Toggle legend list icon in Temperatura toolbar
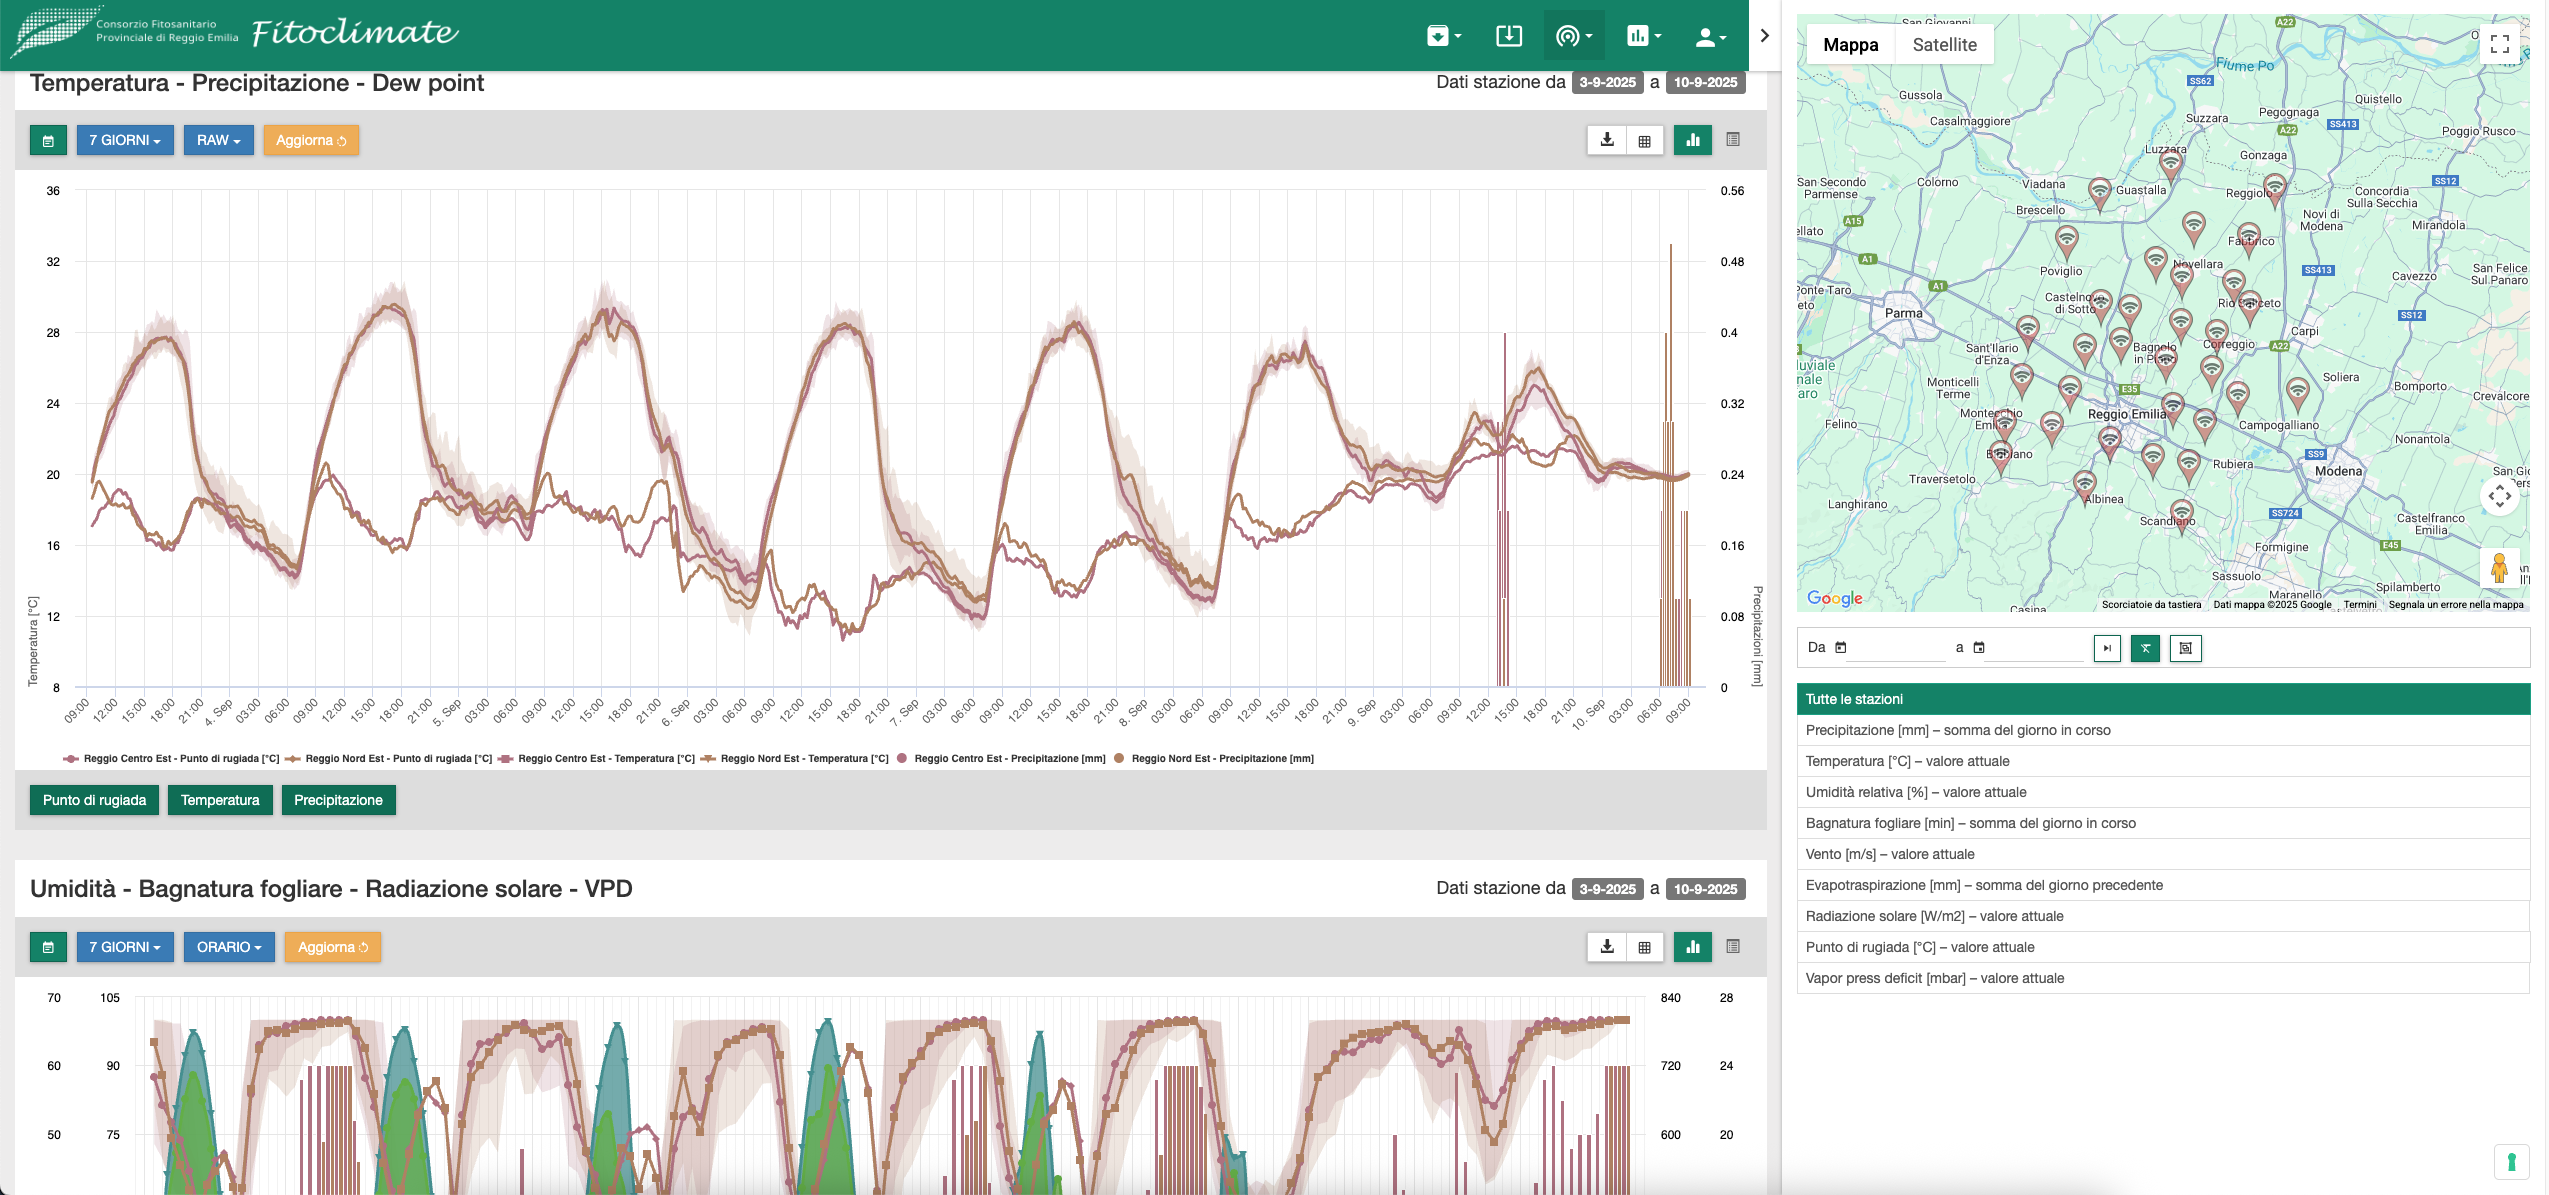 1733,140
